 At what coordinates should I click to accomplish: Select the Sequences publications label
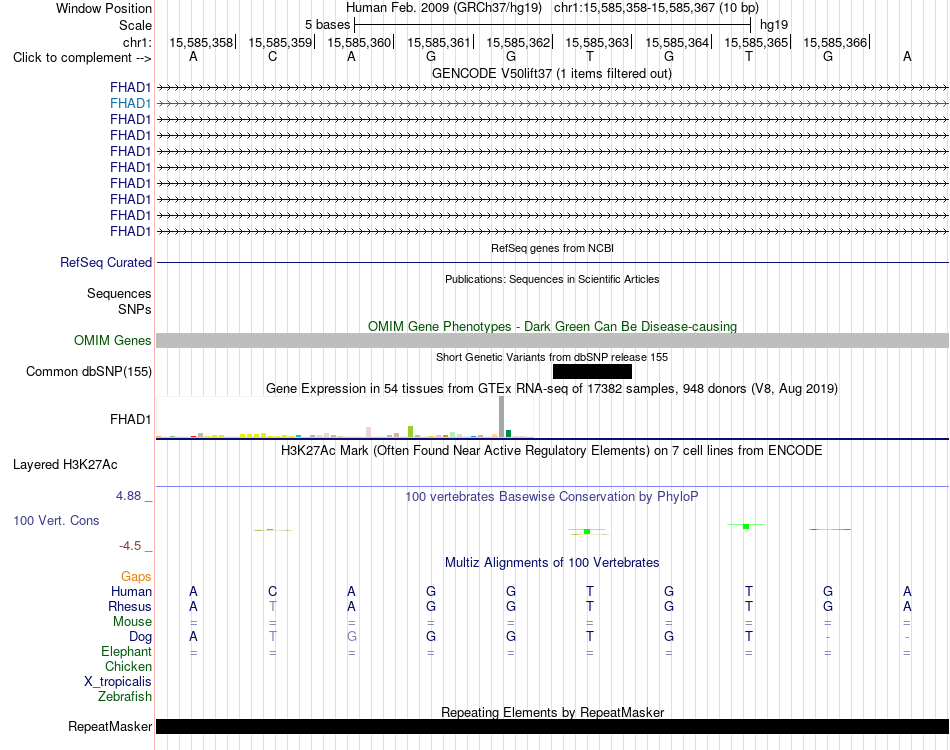point(119,293)
